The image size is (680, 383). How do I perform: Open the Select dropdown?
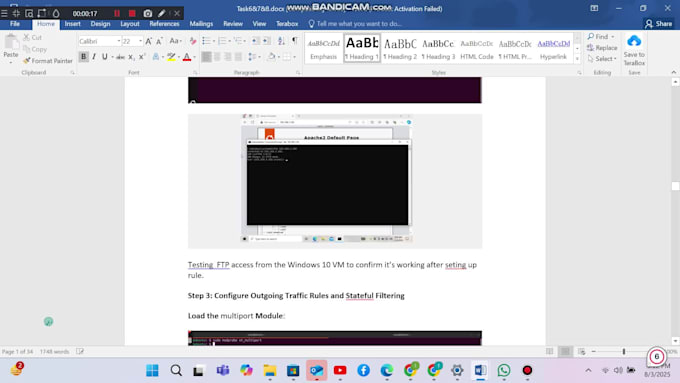tap(602, 59)
